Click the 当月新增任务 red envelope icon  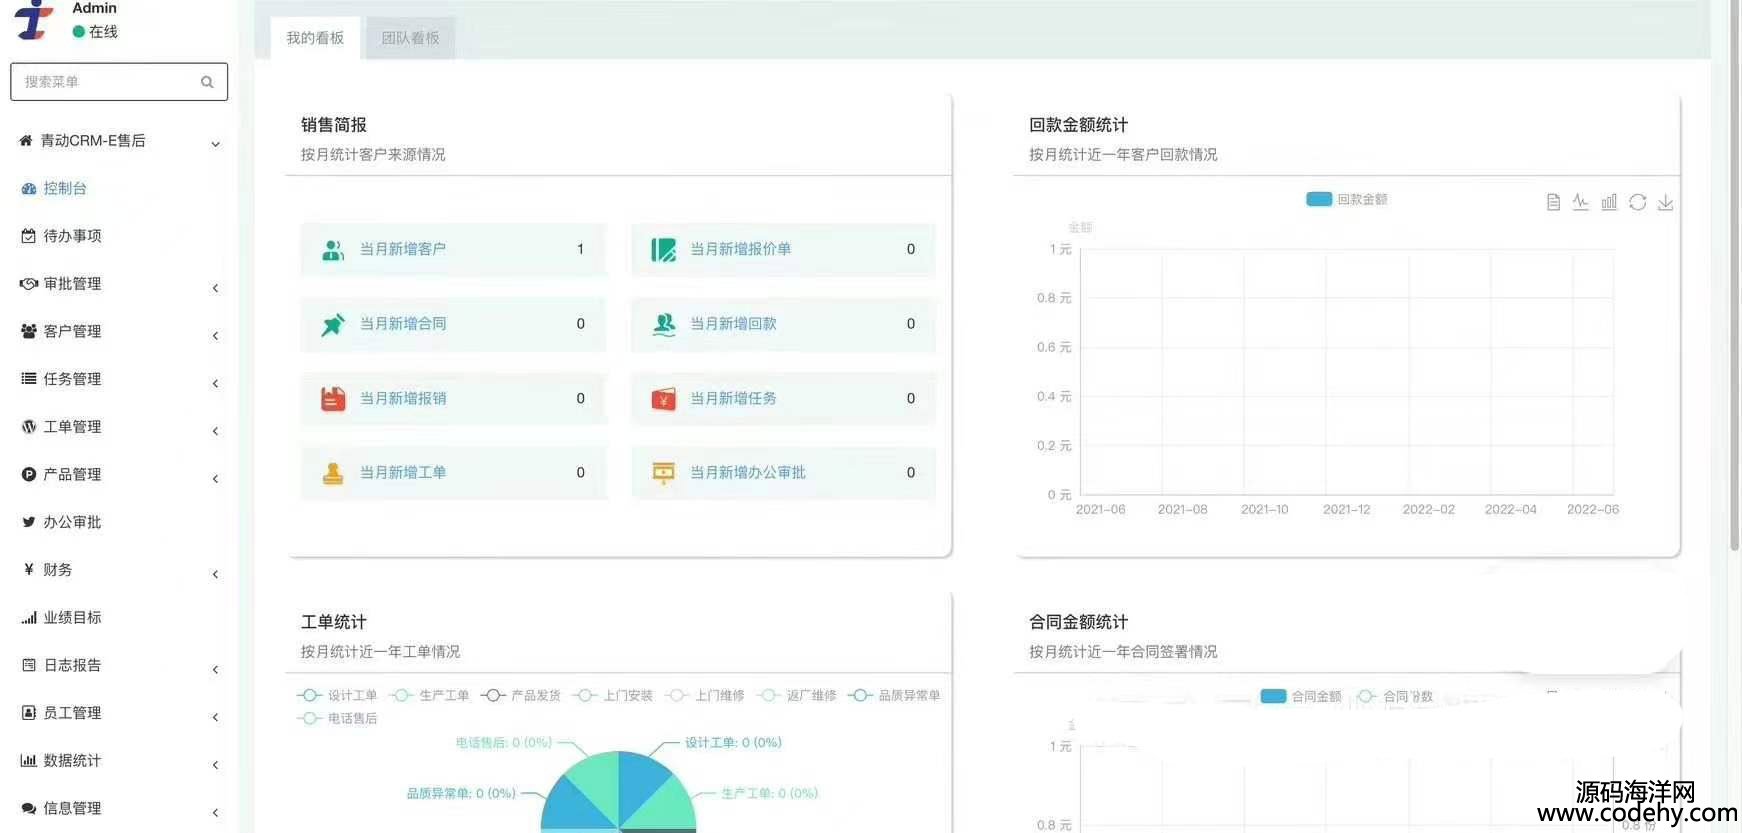click(663, 399)
